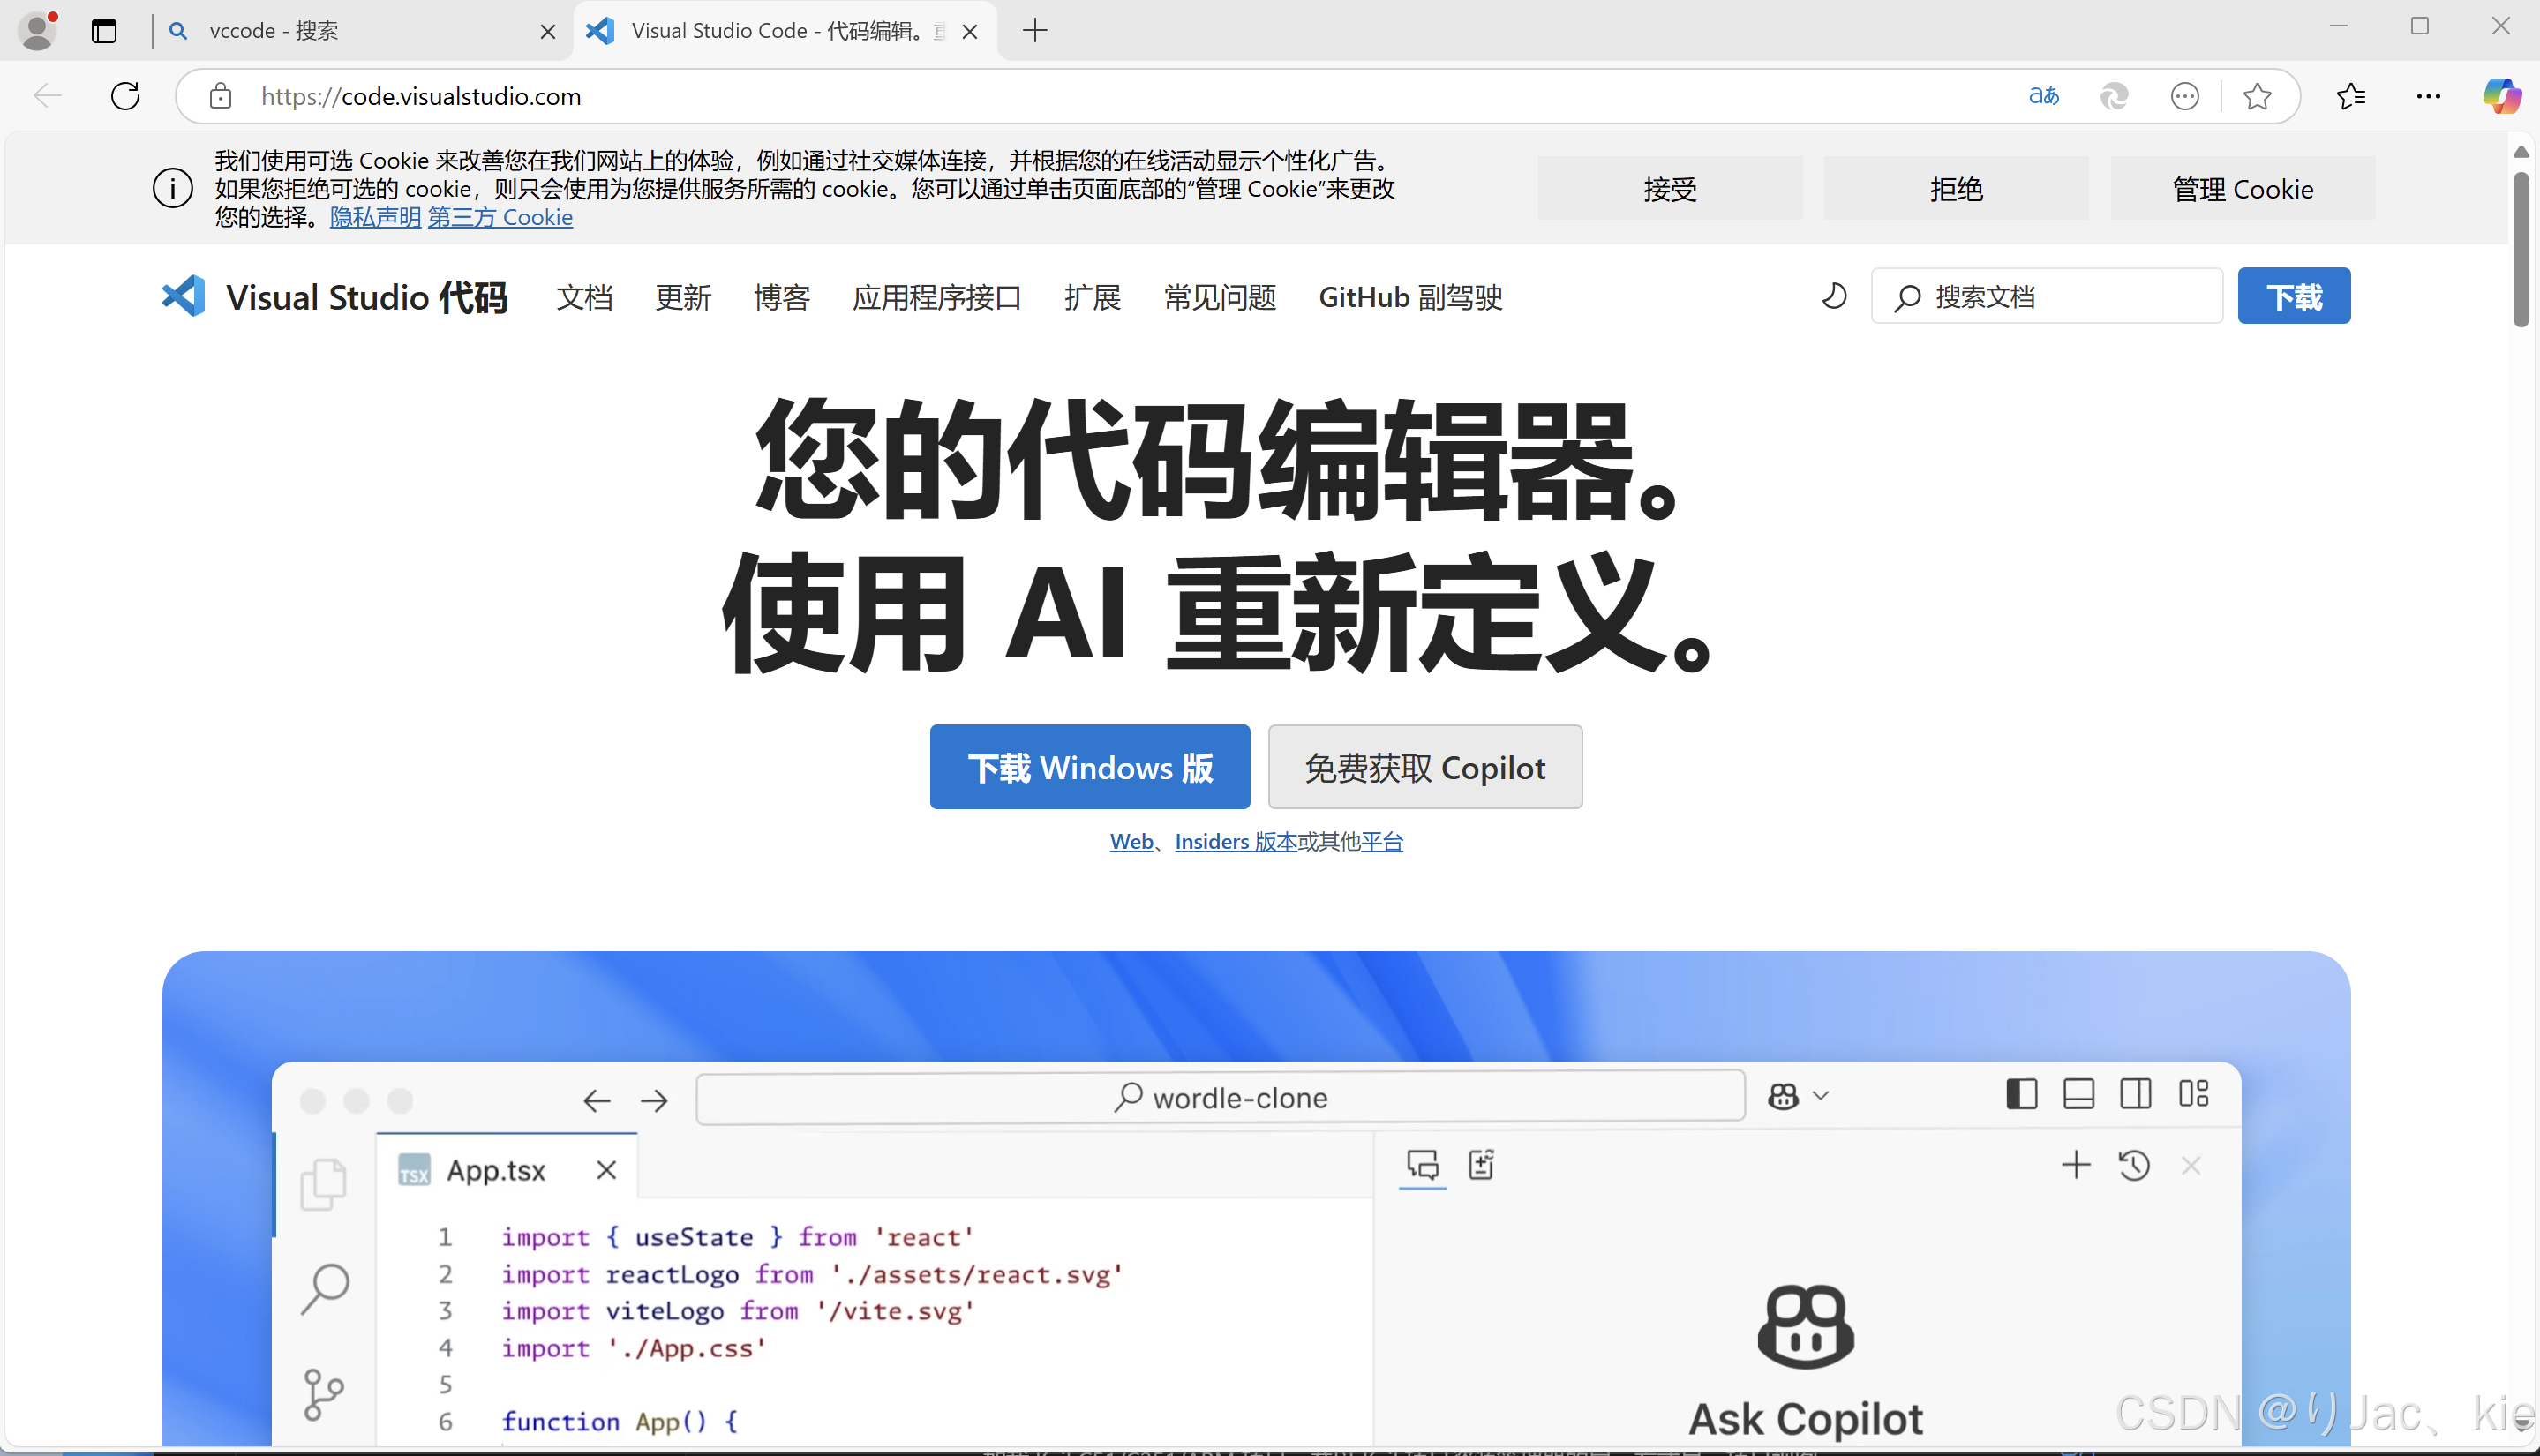Reload the current page
Viewport: 2540px width, 1456px height.
coord(125,96)
